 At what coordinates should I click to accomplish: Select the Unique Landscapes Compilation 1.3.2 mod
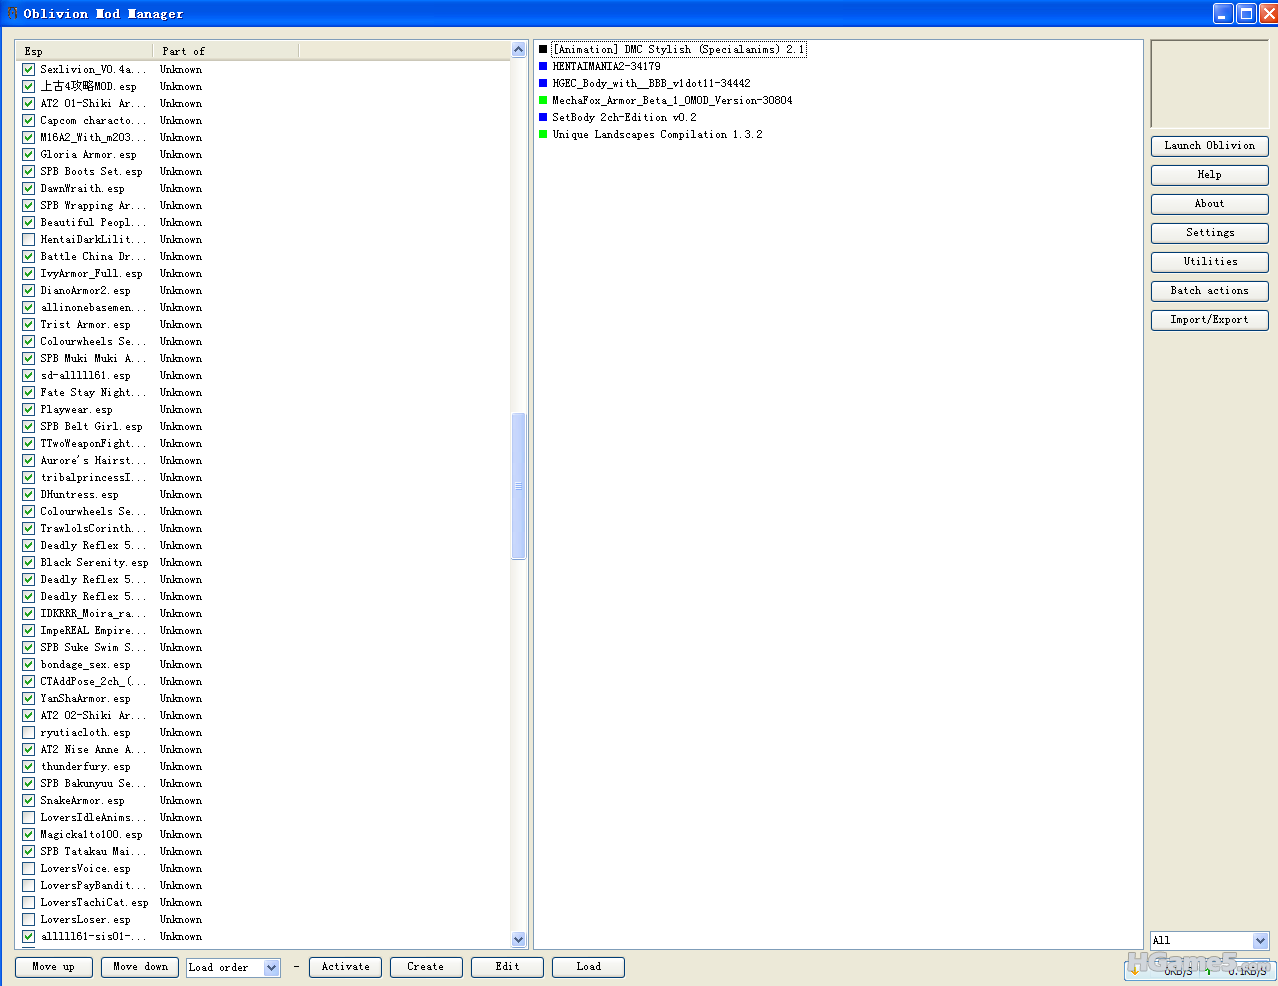pos(657,134)
